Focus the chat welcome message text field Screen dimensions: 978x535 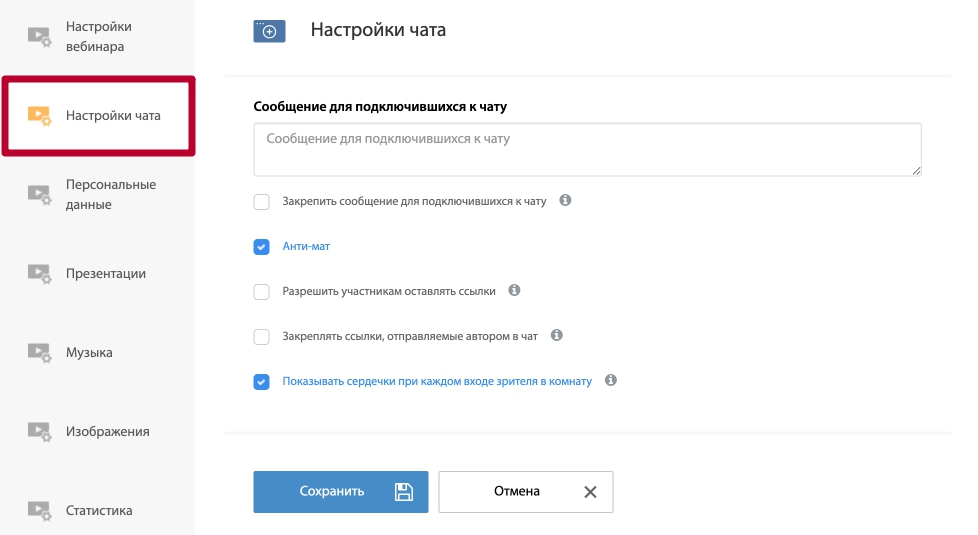pos(588,150)
